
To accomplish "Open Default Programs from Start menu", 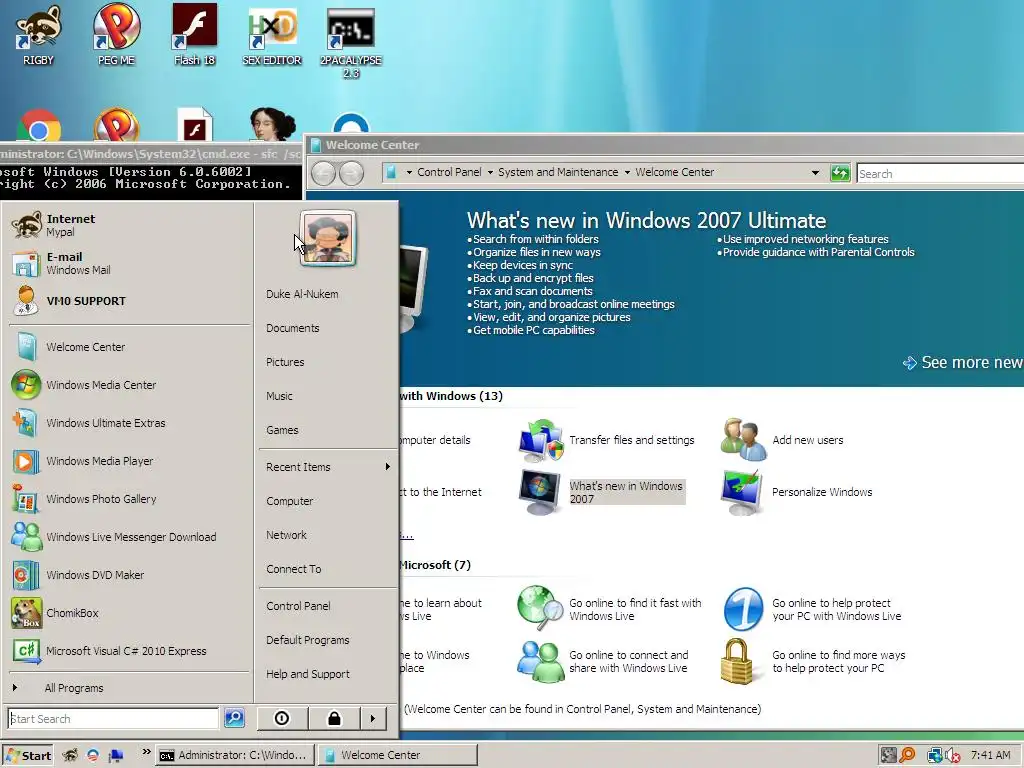I will 328,640.
